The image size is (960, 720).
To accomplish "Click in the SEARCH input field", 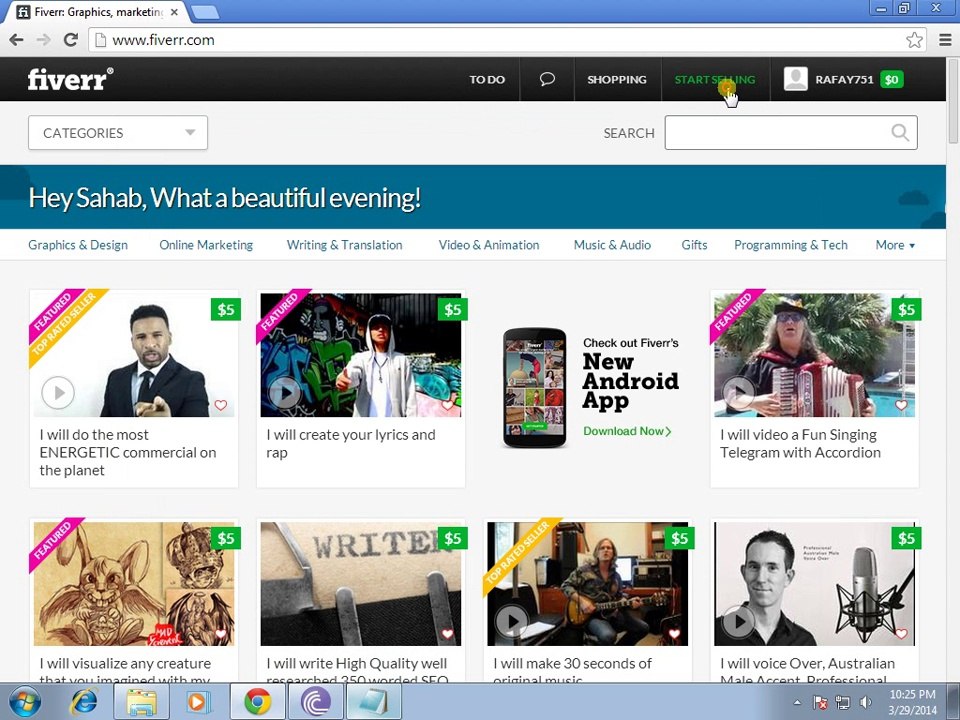I will pyautogui.click(x=791, y=132).
